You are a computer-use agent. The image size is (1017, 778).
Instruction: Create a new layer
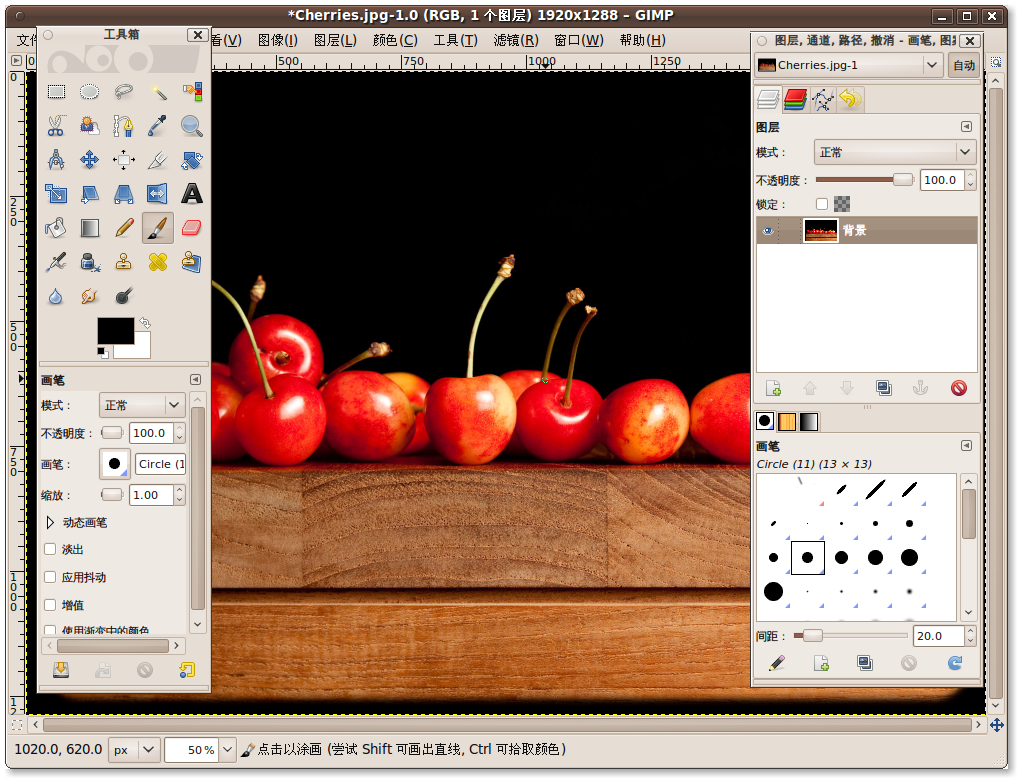(772, 388)
